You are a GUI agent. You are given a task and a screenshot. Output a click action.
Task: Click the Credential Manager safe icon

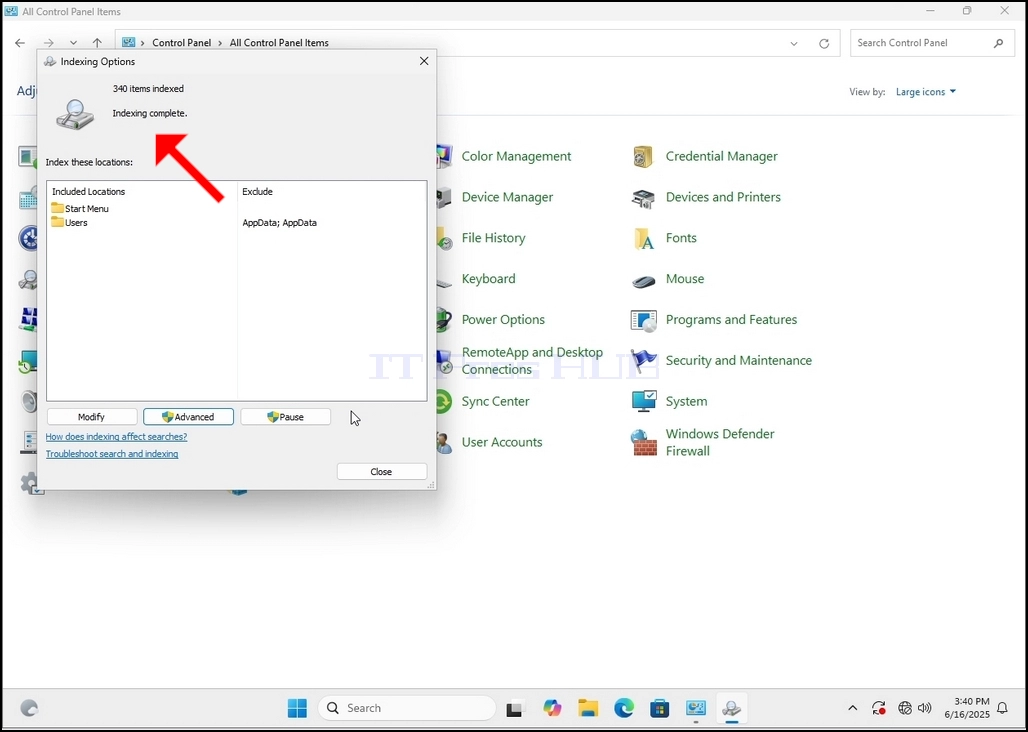point(643,157)
